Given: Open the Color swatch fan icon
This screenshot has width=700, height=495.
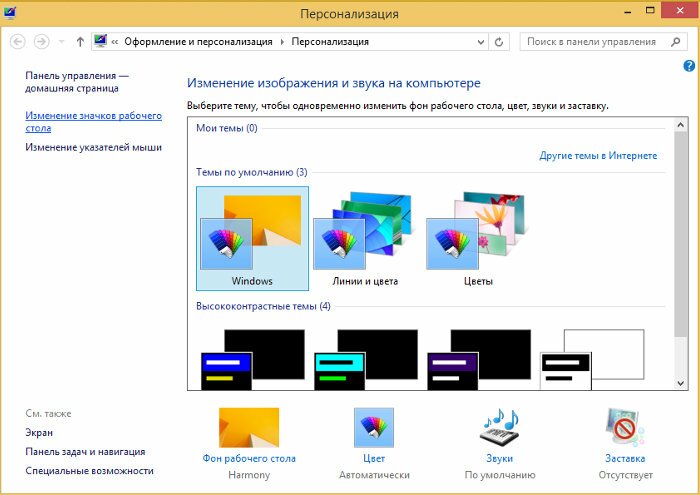Looking at the screenshot, I should tap(374, 428).
